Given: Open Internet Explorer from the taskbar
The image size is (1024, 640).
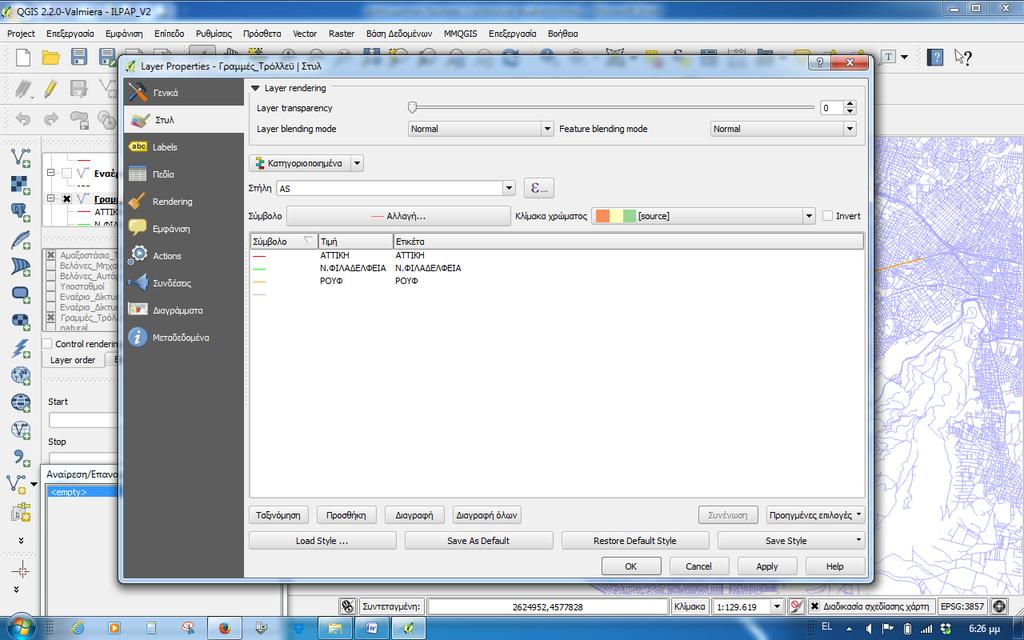Looking at the screenshot, I should click(x=78, y=628).
